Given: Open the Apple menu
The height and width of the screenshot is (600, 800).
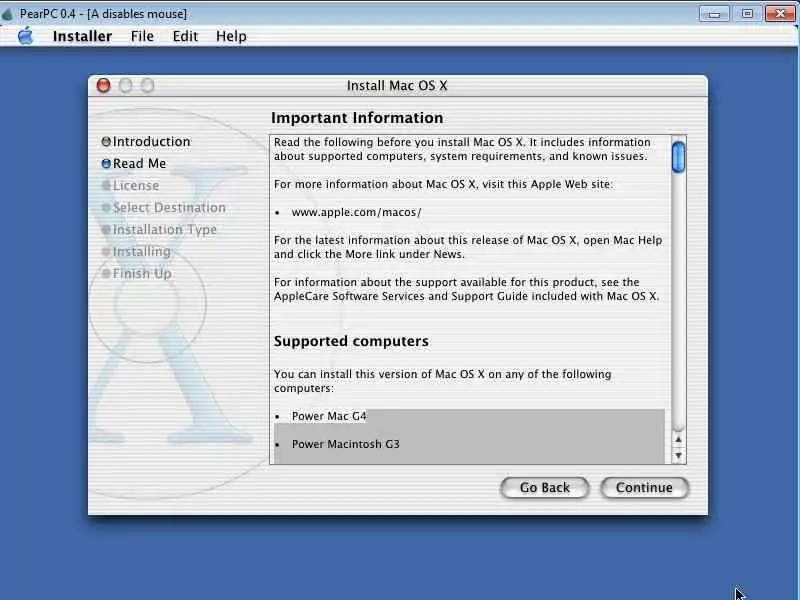Looking at the screenshot, I should 26,36.
